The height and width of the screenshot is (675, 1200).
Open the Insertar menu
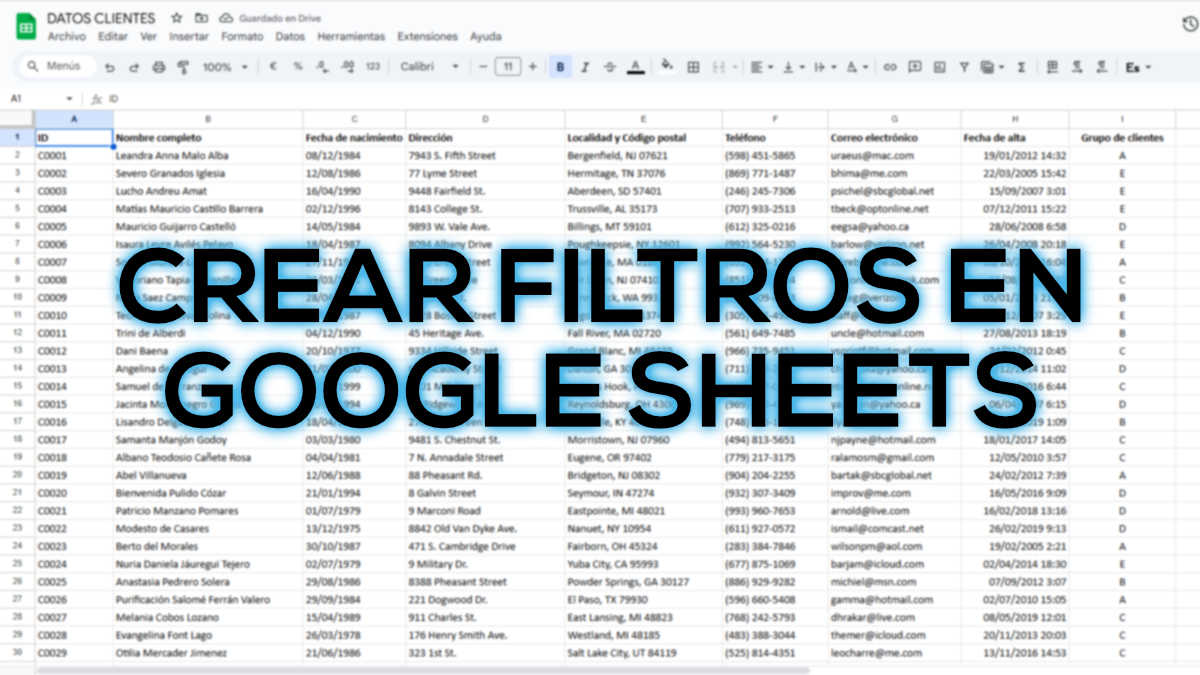click(189, 36)
